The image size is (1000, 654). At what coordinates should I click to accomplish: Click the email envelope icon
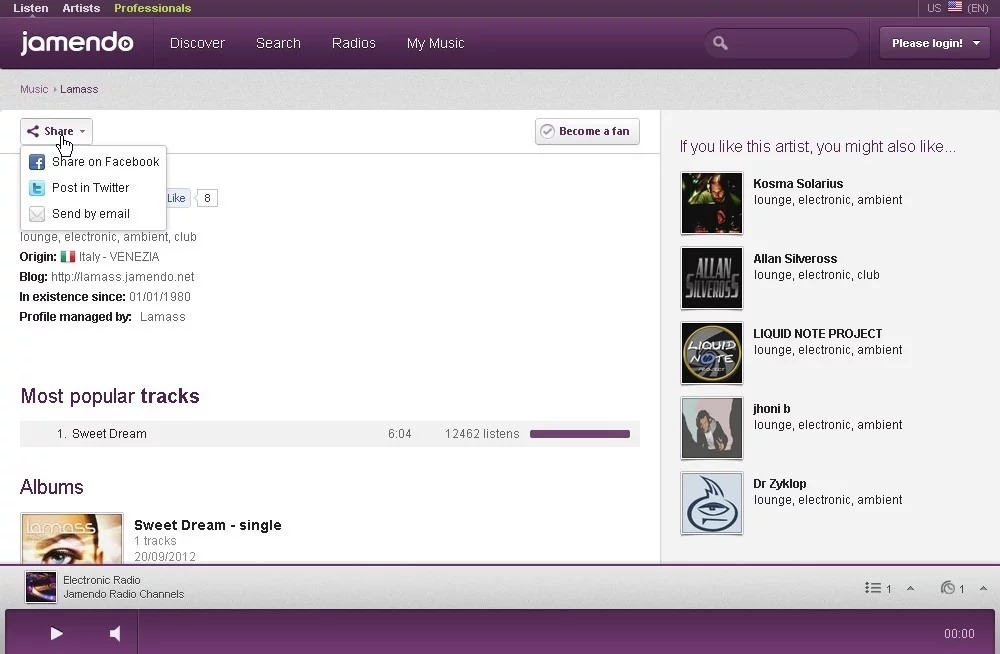tap(37, 214)
